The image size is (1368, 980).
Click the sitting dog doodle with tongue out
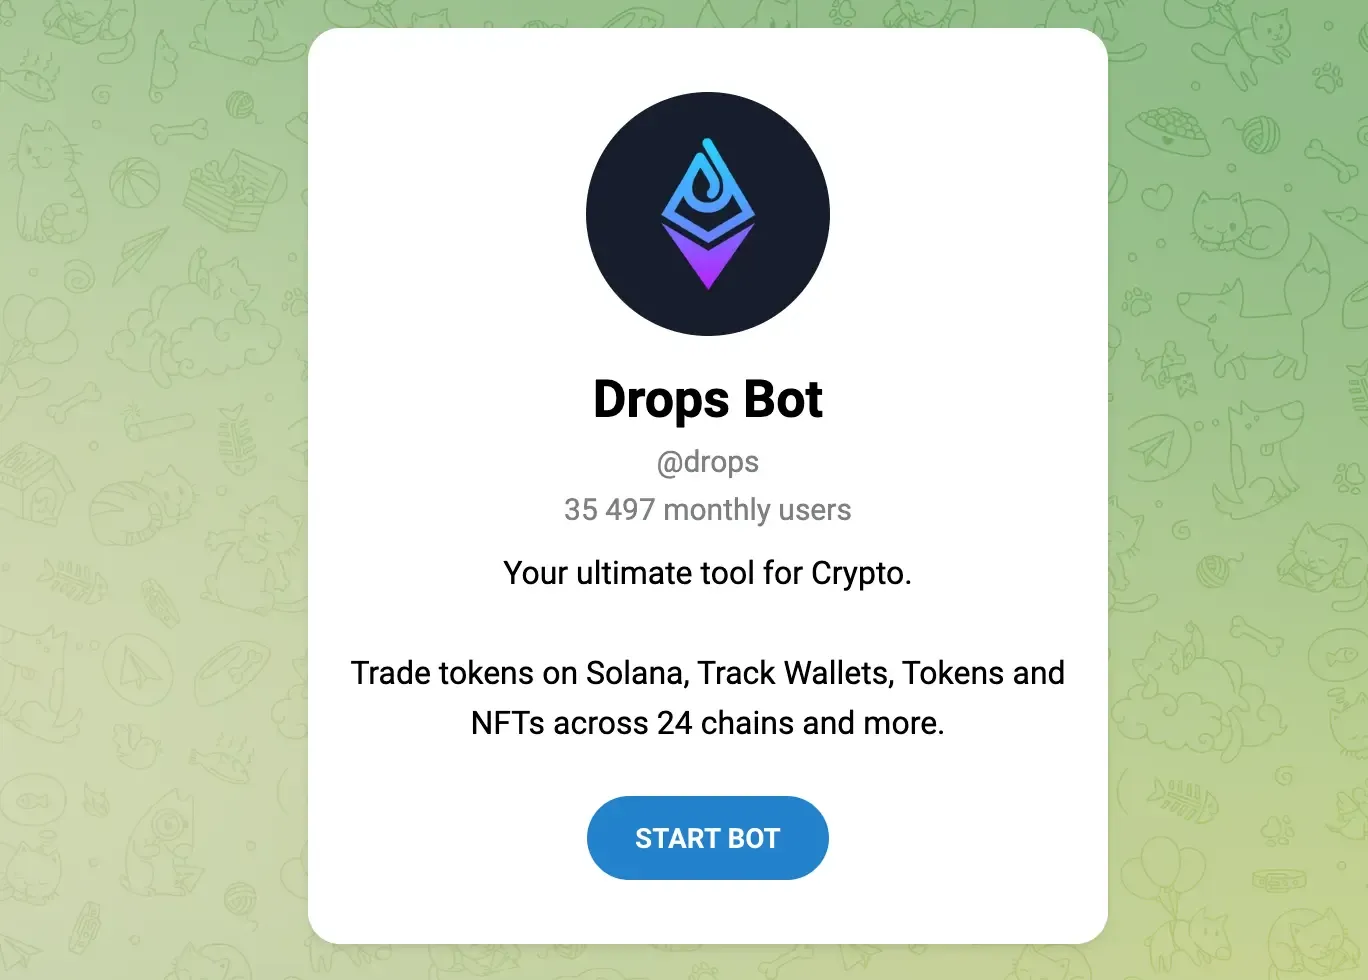coord(1256,458)
